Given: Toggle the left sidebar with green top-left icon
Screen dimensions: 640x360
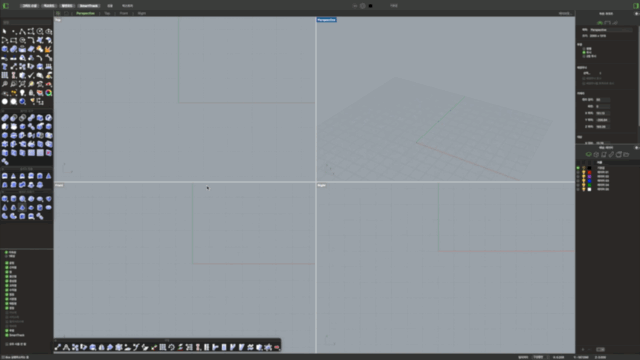Looking at the screenshot, I should [x=6, y=6].
